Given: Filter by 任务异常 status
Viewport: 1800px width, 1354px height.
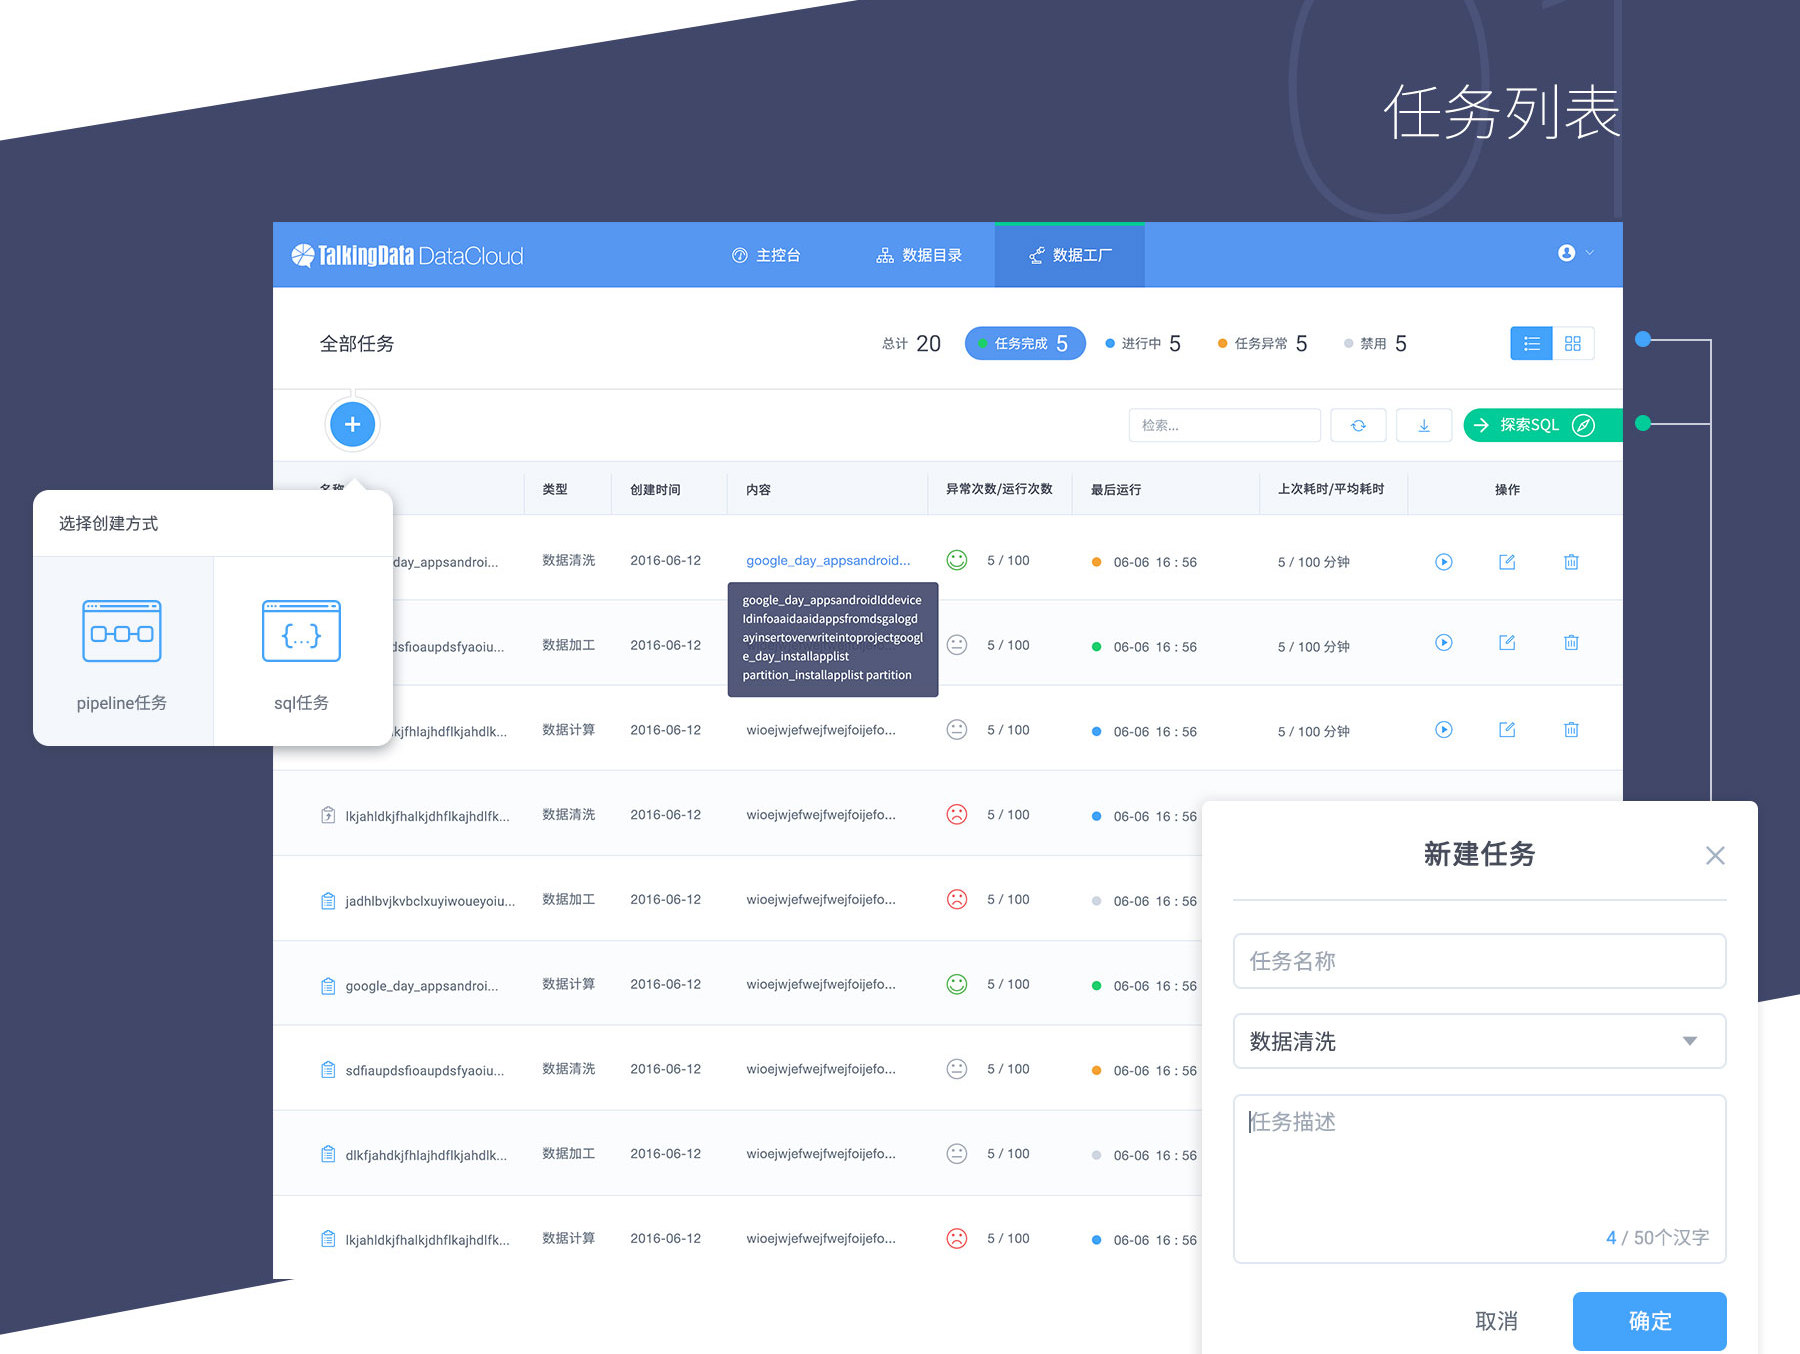Looking at the screenshot, I should click(x=1262, y=343).
